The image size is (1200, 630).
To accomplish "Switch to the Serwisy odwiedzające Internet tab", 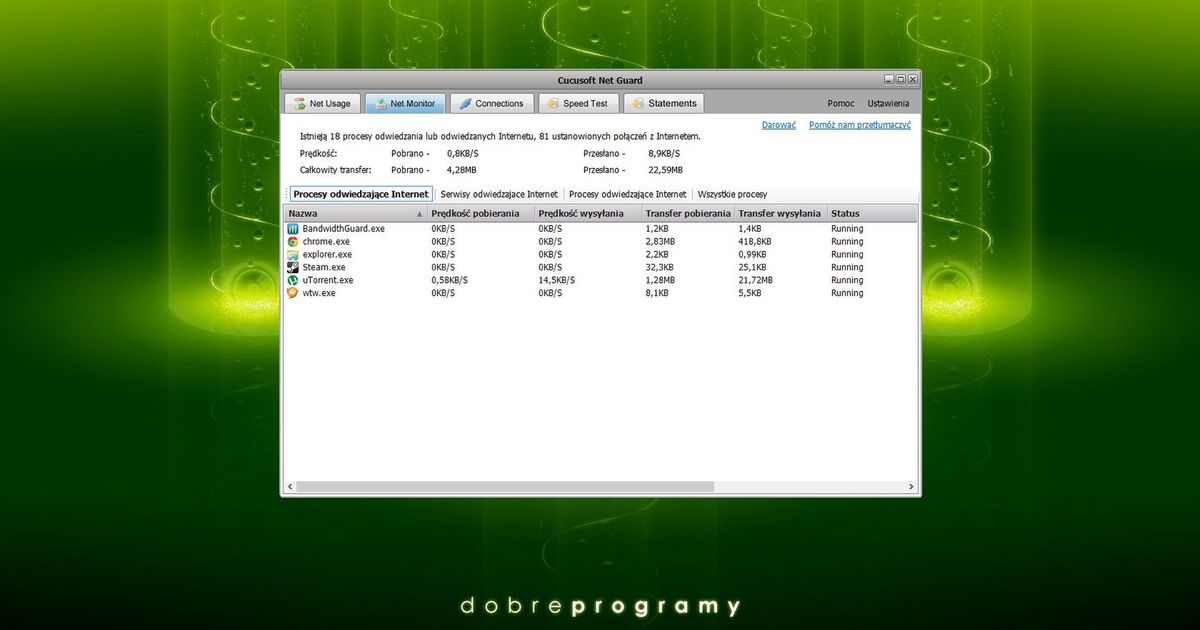I will click(499, 194).
